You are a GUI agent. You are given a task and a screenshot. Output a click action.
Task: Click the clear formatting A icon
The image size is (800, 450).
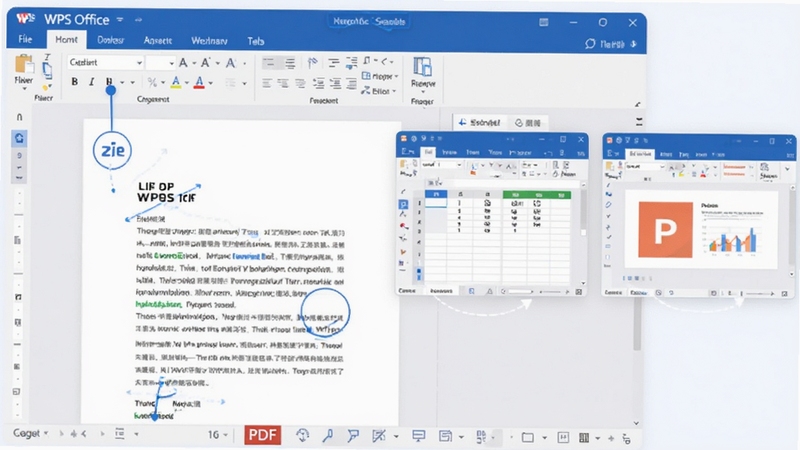coord(231,63)
